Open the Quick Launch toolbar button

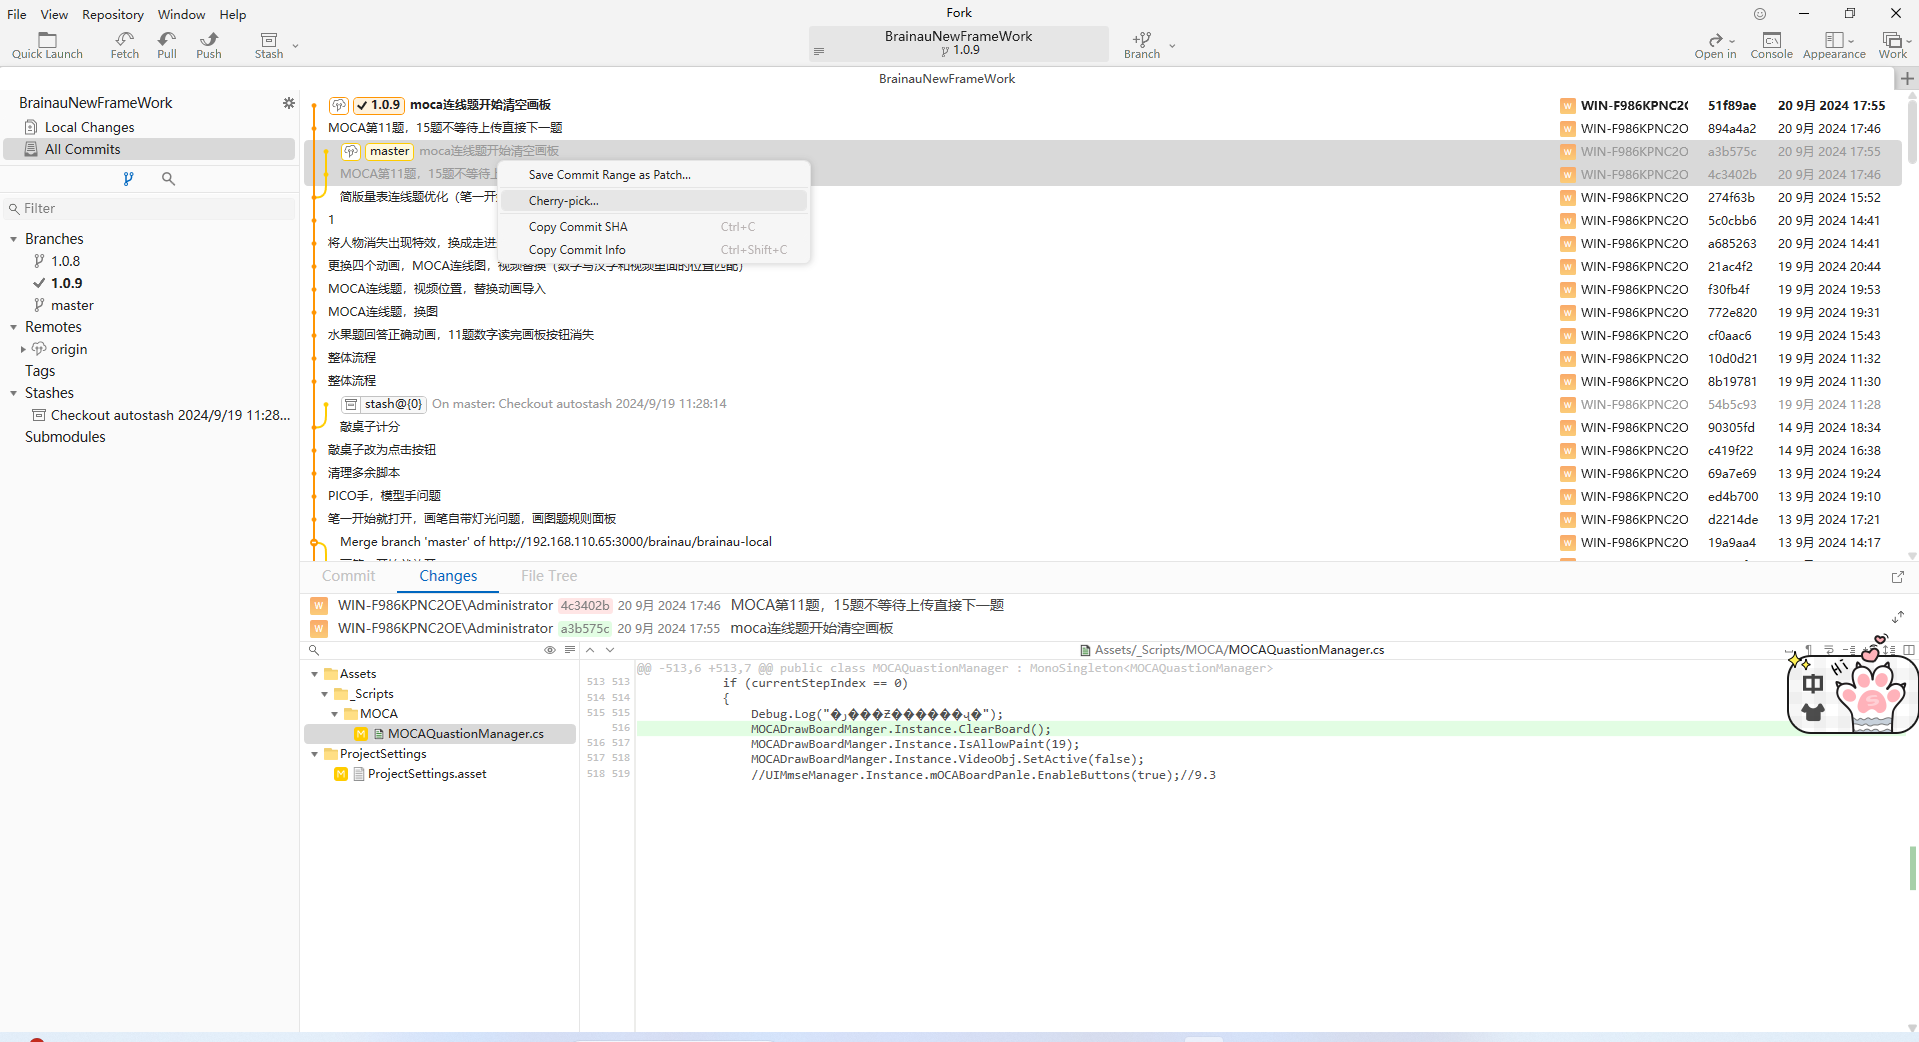click(47, 45)
